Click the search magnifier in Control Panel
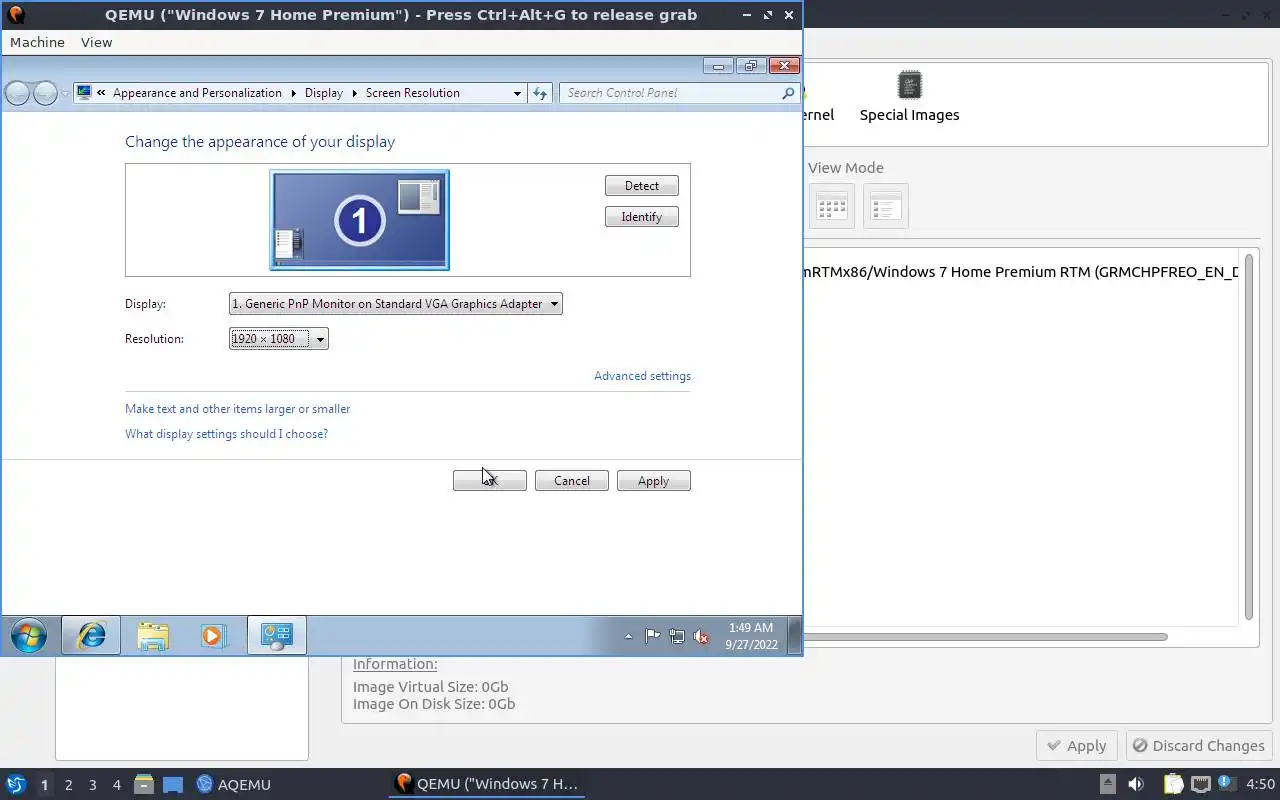Screen dimensions: 1280x800 788,93
